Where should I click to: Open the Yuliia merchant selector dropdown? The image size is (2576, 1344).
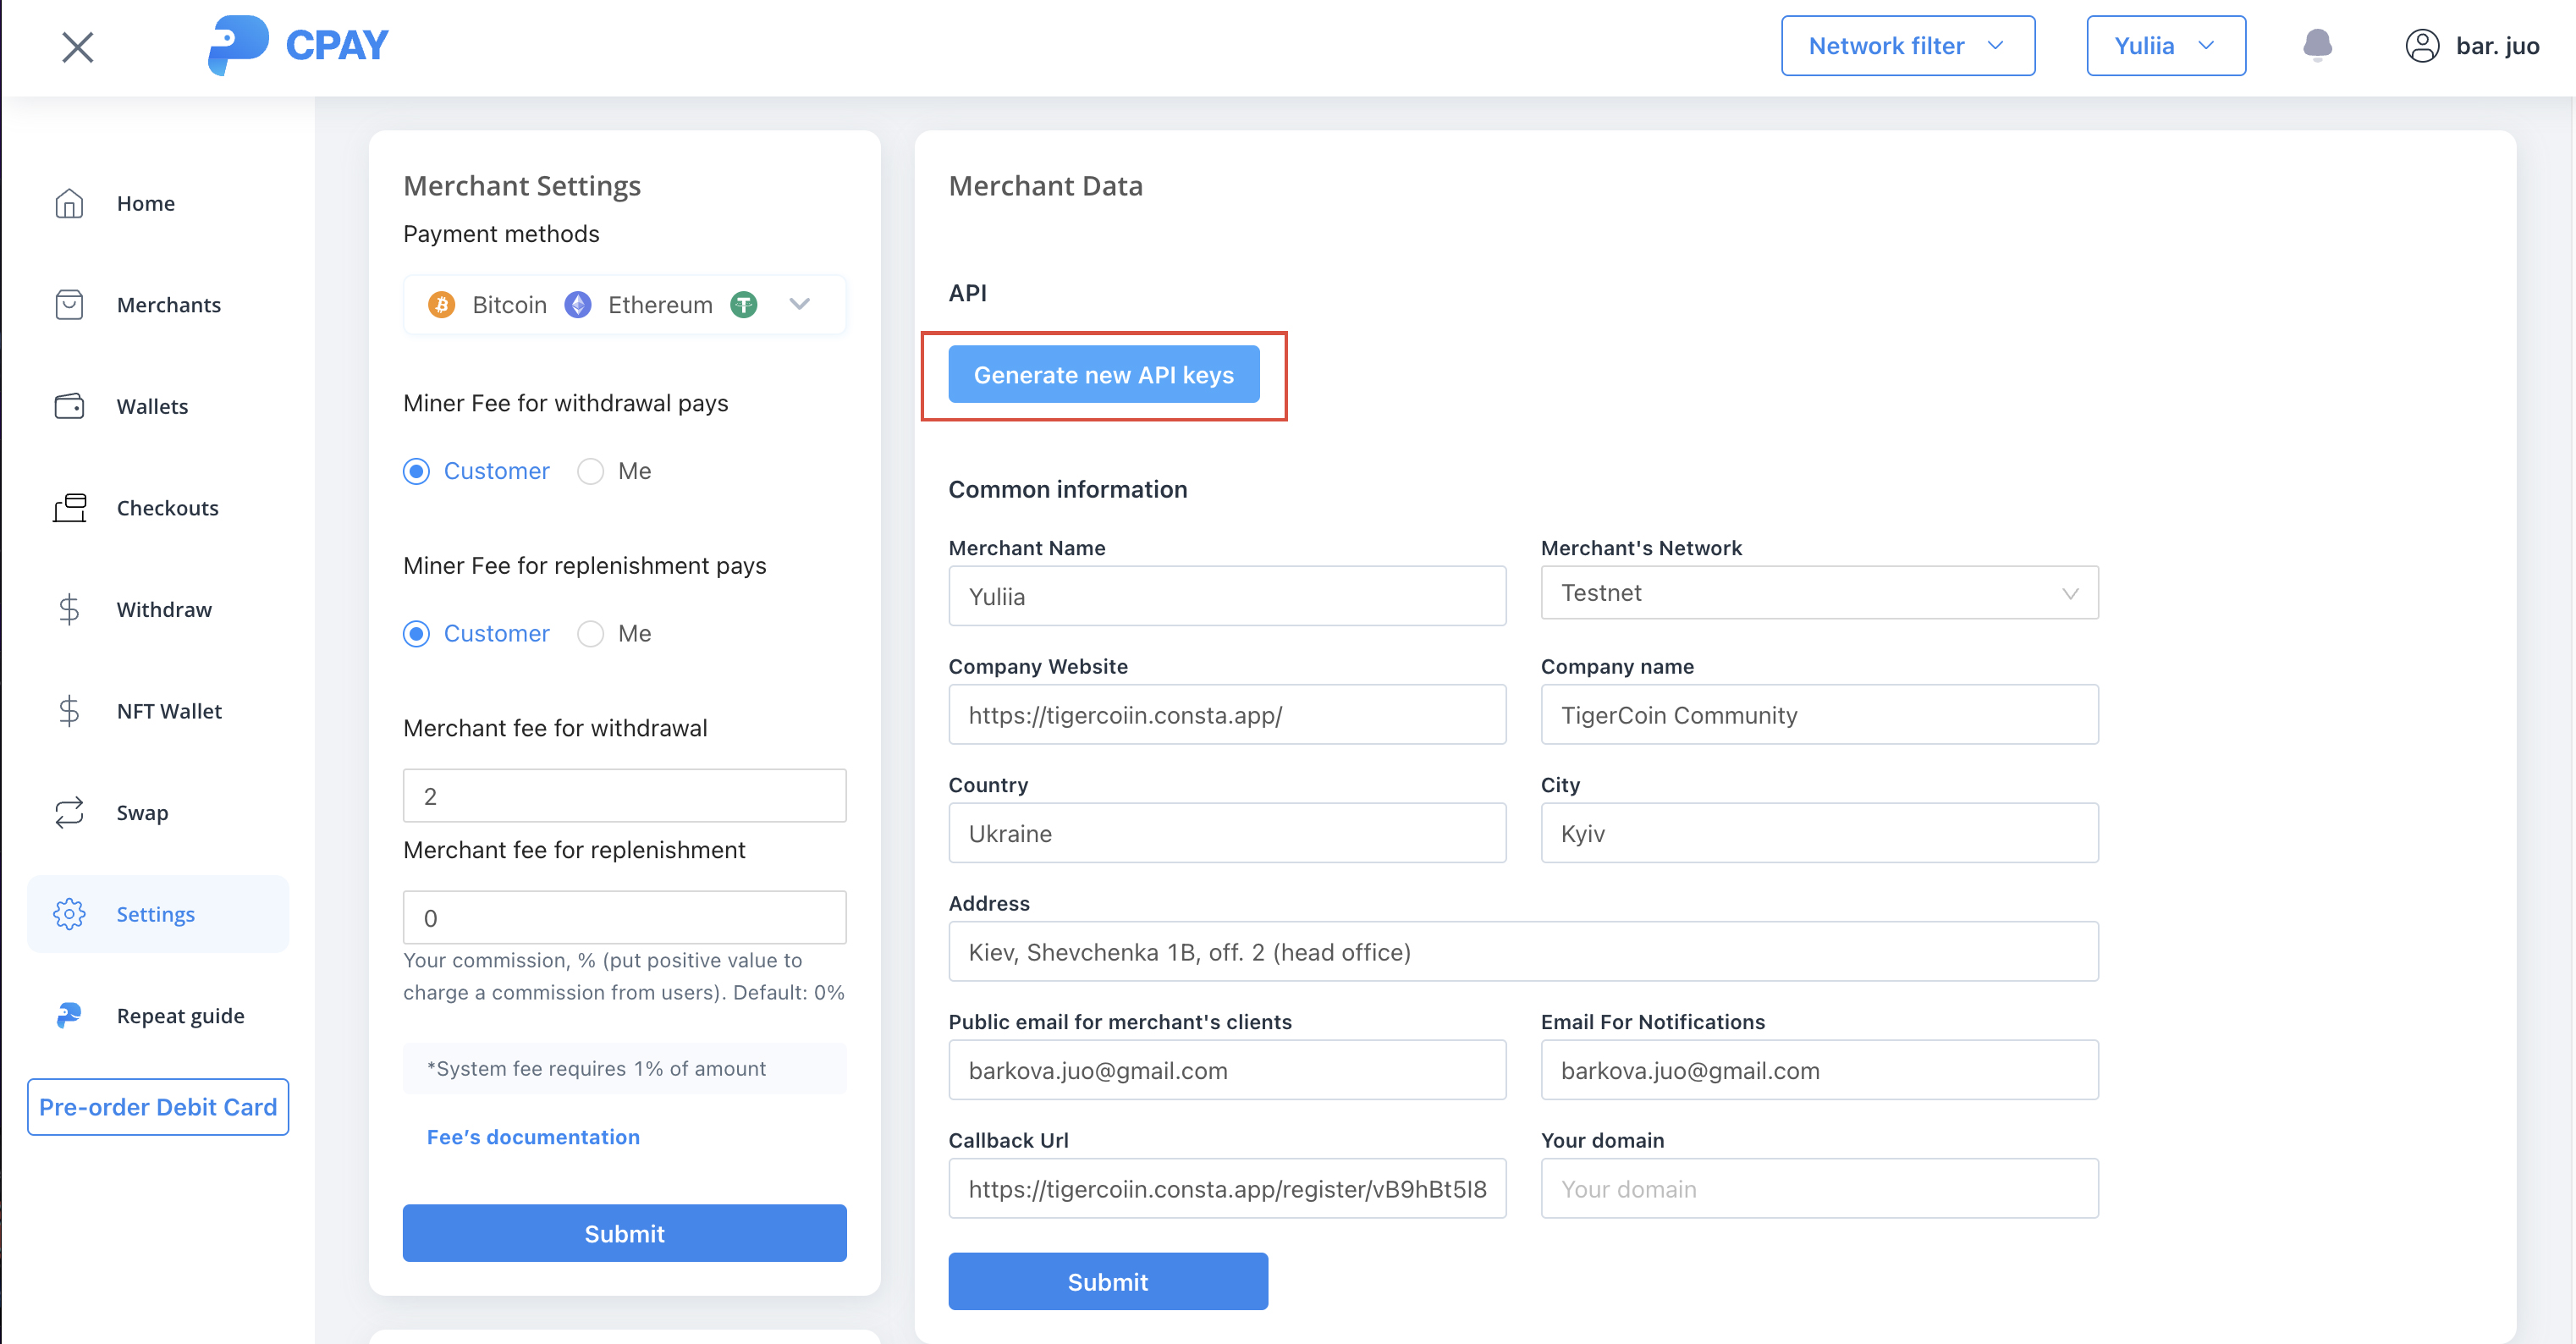tap(2165, 46)
